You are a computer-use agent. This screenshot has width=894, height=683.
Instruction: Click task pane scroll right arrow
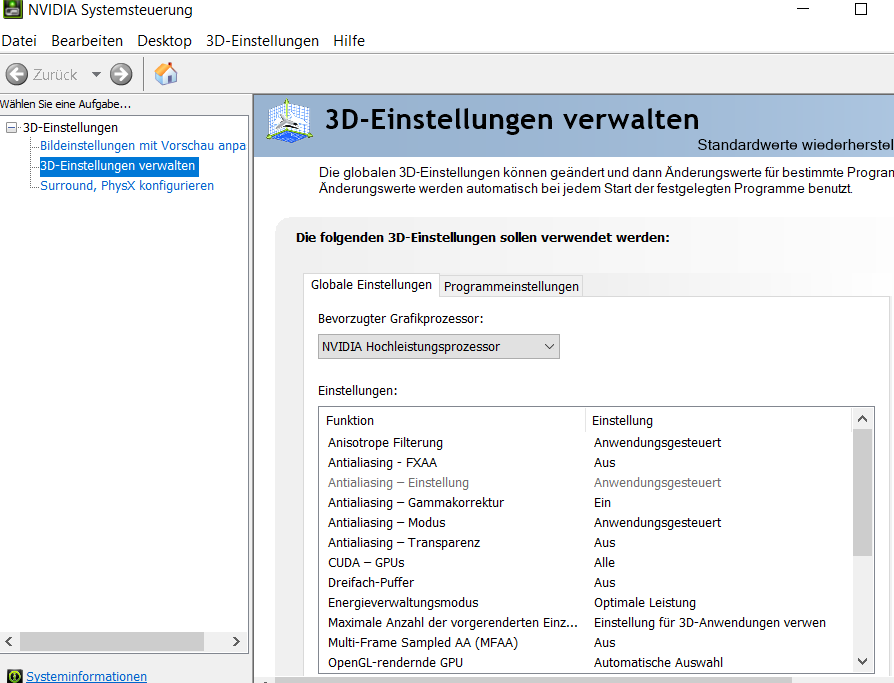(x=236, y=641)
